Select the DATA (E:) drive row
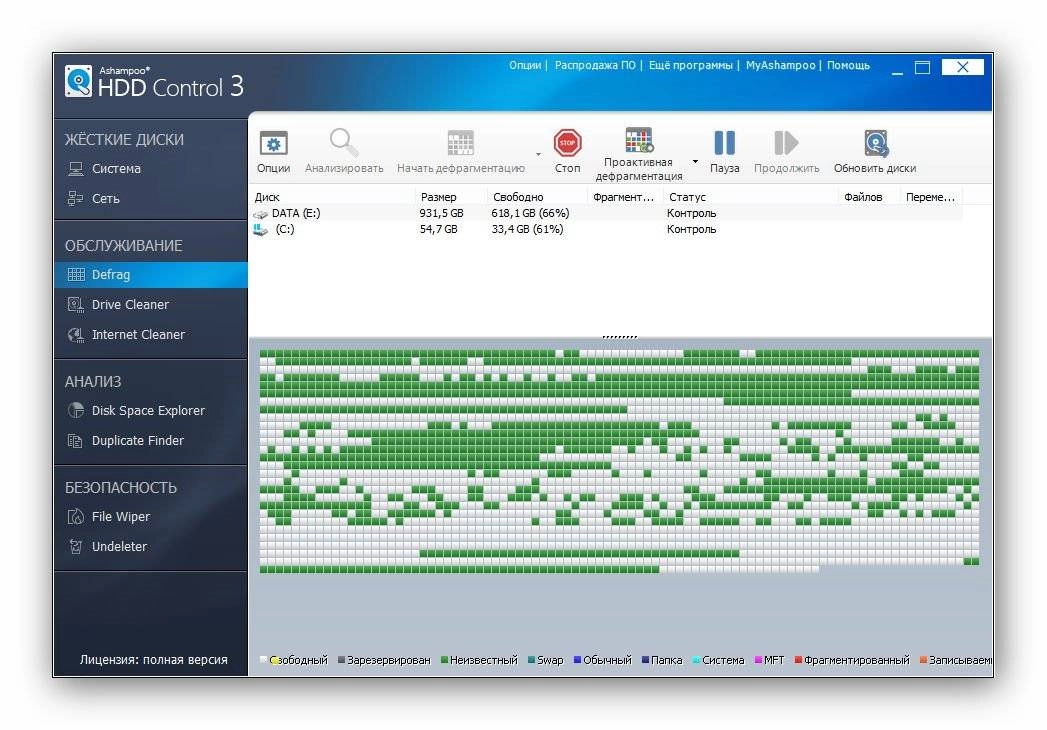This screenshot has width=1047, height=730. pos(607,213)
